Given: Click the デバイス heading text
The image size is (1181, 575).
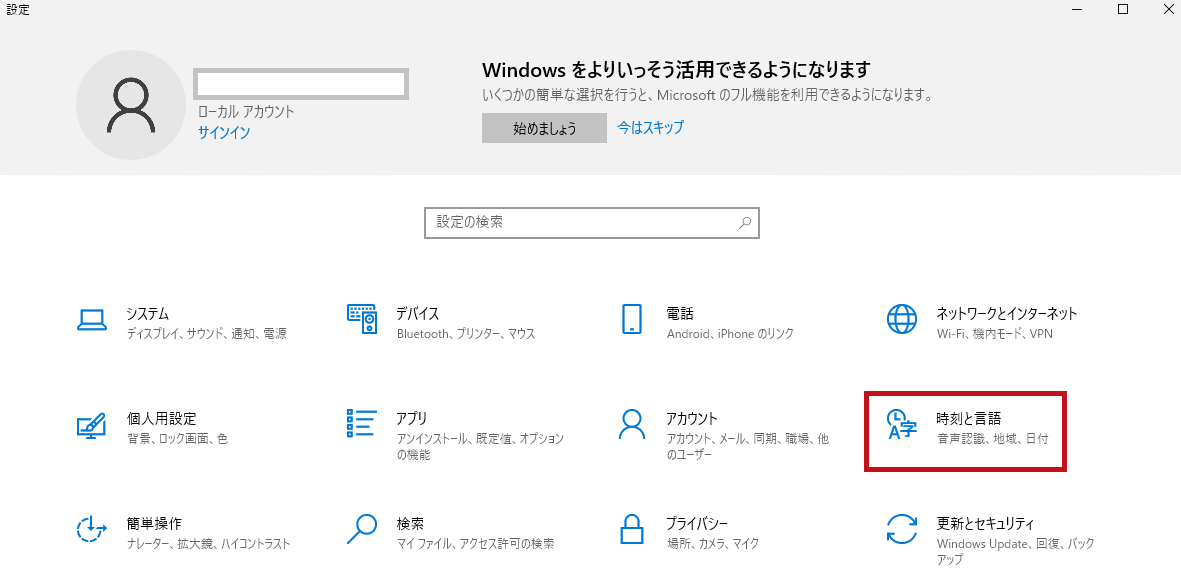Looking at the screenshot, I should coord(418,313).
